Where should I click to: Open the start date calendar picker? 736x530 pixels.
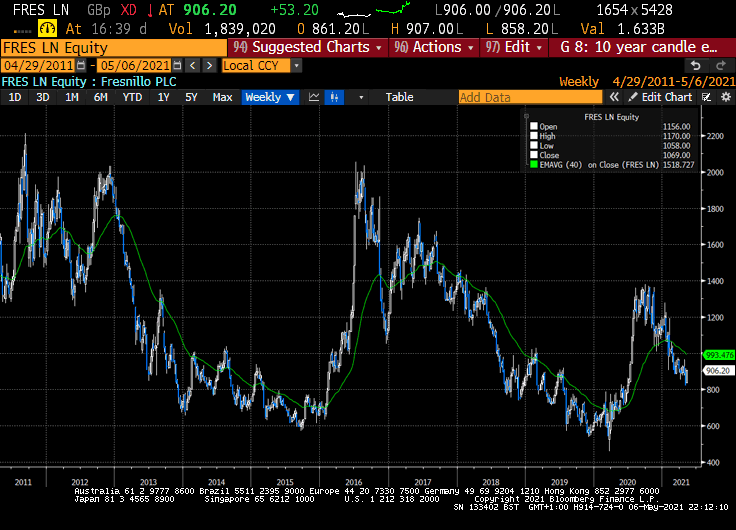(81, 65)
